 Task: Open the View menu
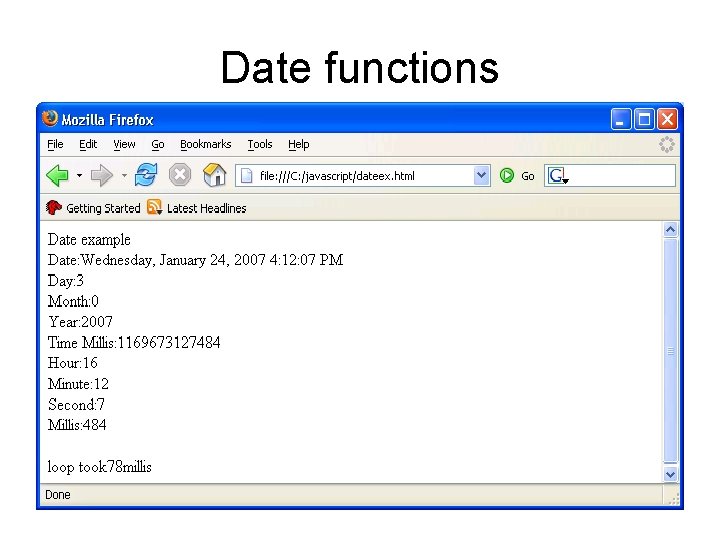click(x=124, y=144)
